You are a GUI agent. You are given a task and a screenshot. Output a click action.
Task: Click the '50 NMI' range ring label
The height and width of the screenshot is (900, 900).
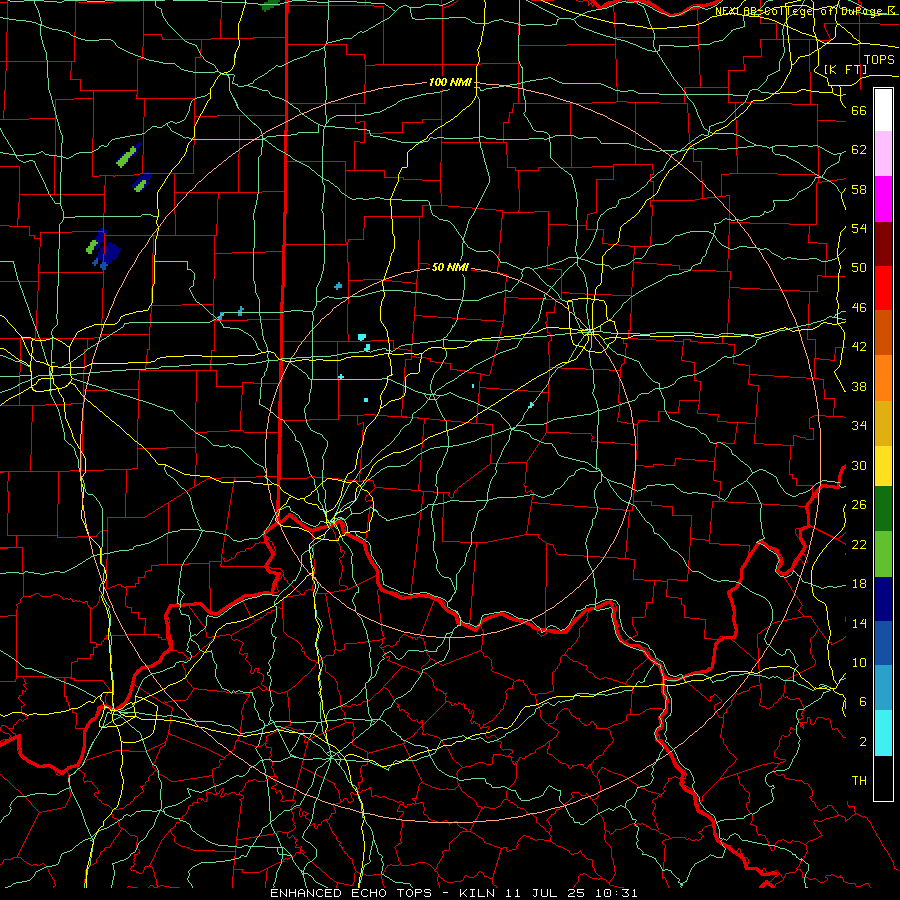point(450,267)
